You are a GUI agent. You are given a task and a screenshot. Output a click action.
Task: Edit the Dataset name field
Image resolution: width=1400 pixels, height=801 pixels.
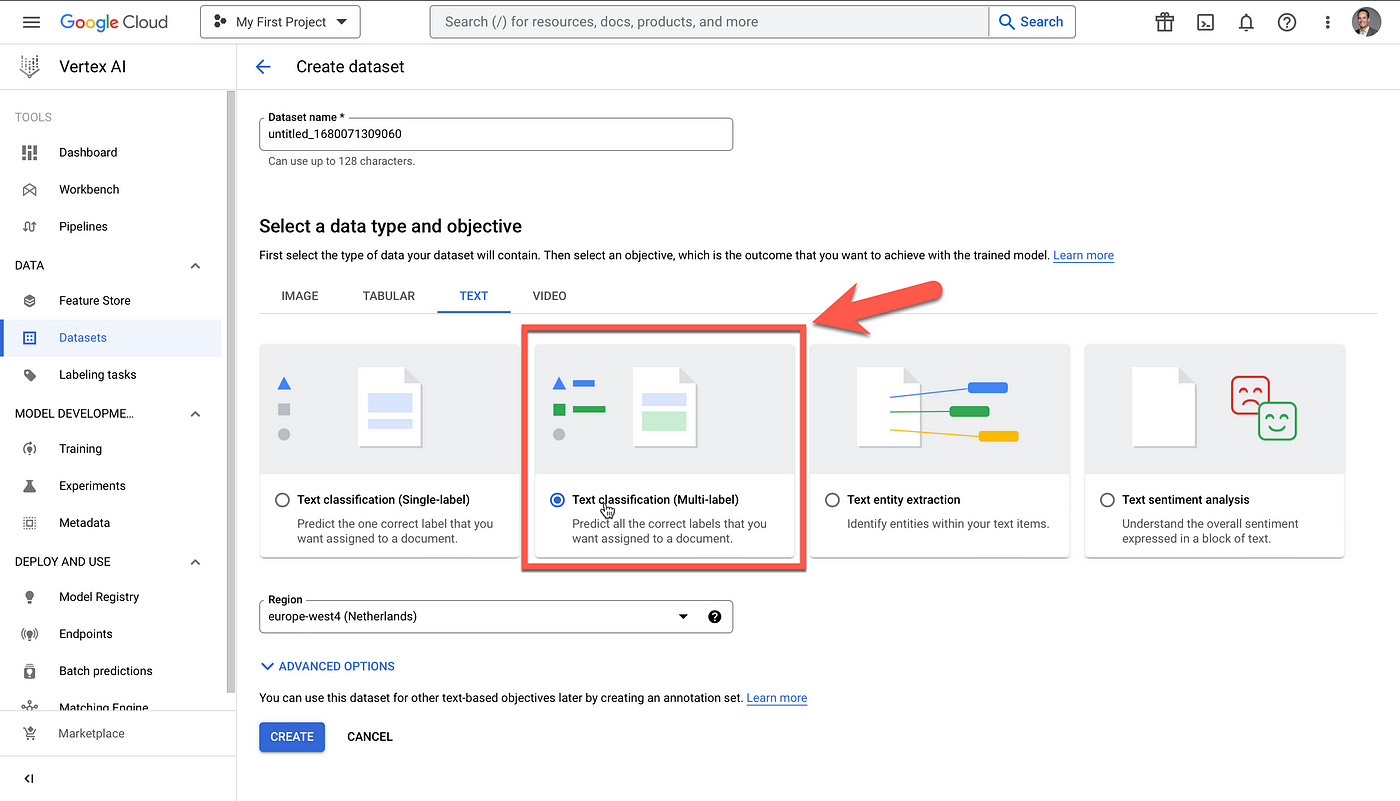point(496,134)
